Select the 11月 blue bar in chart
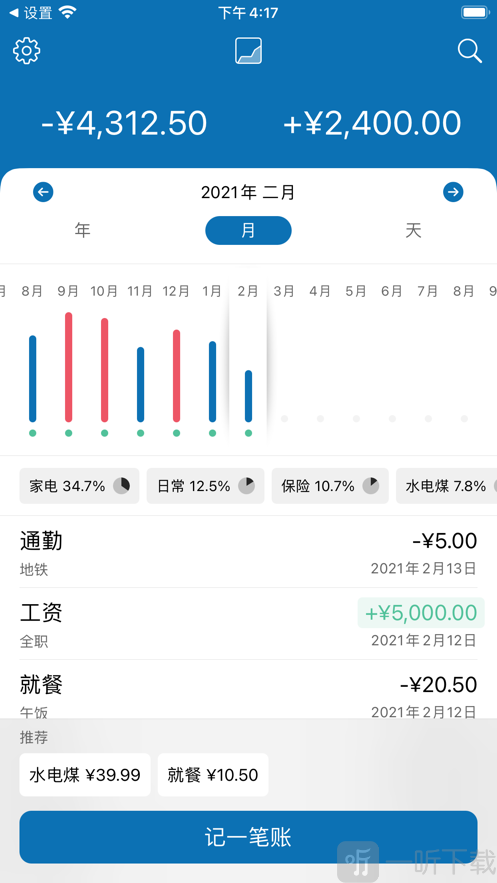The height and width of the screenshot is (883, 497). pyautogui.click(x=141, y=384)
